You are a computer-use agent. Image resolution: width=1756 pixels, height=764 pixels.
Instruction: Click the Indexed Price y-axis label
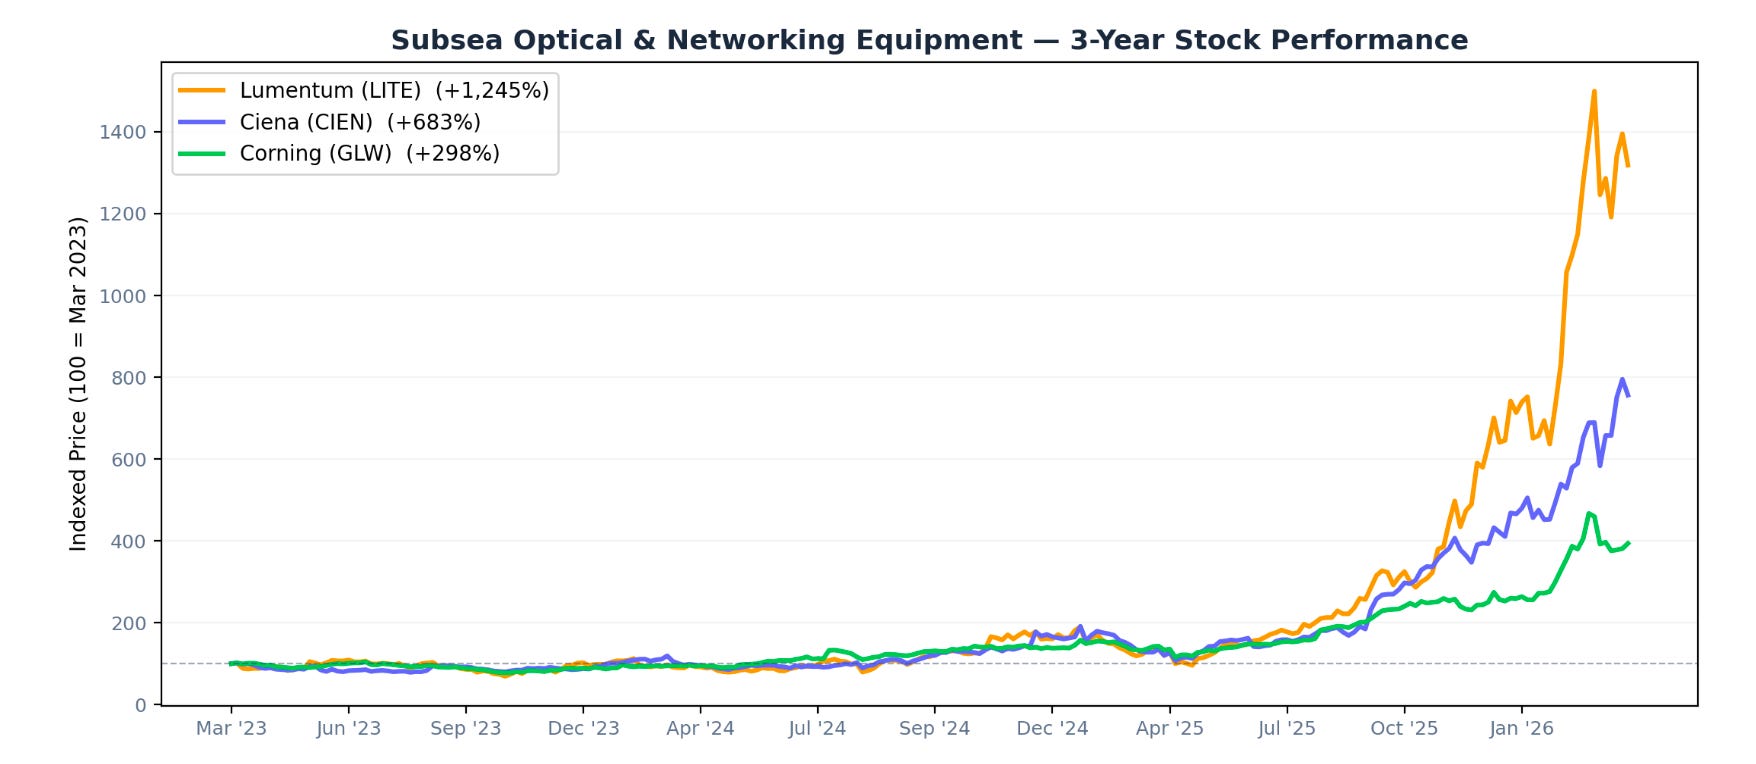click(78, 384)
